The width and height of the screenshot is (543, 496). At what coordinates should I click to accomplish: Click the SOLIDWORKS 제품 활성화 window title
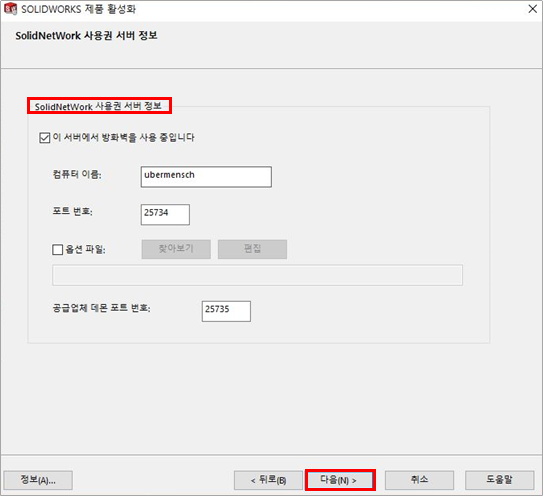pos(79,9)
